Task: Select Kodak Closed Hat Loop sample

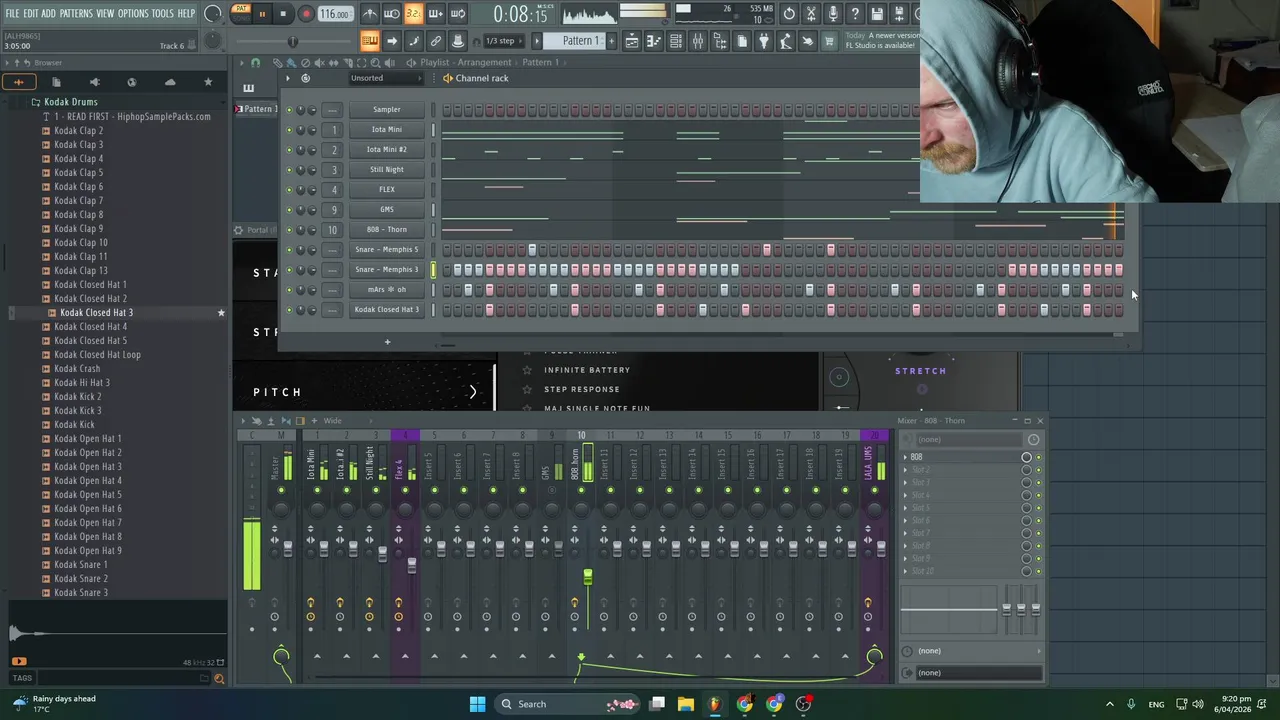Action: (x=97, y=354)
